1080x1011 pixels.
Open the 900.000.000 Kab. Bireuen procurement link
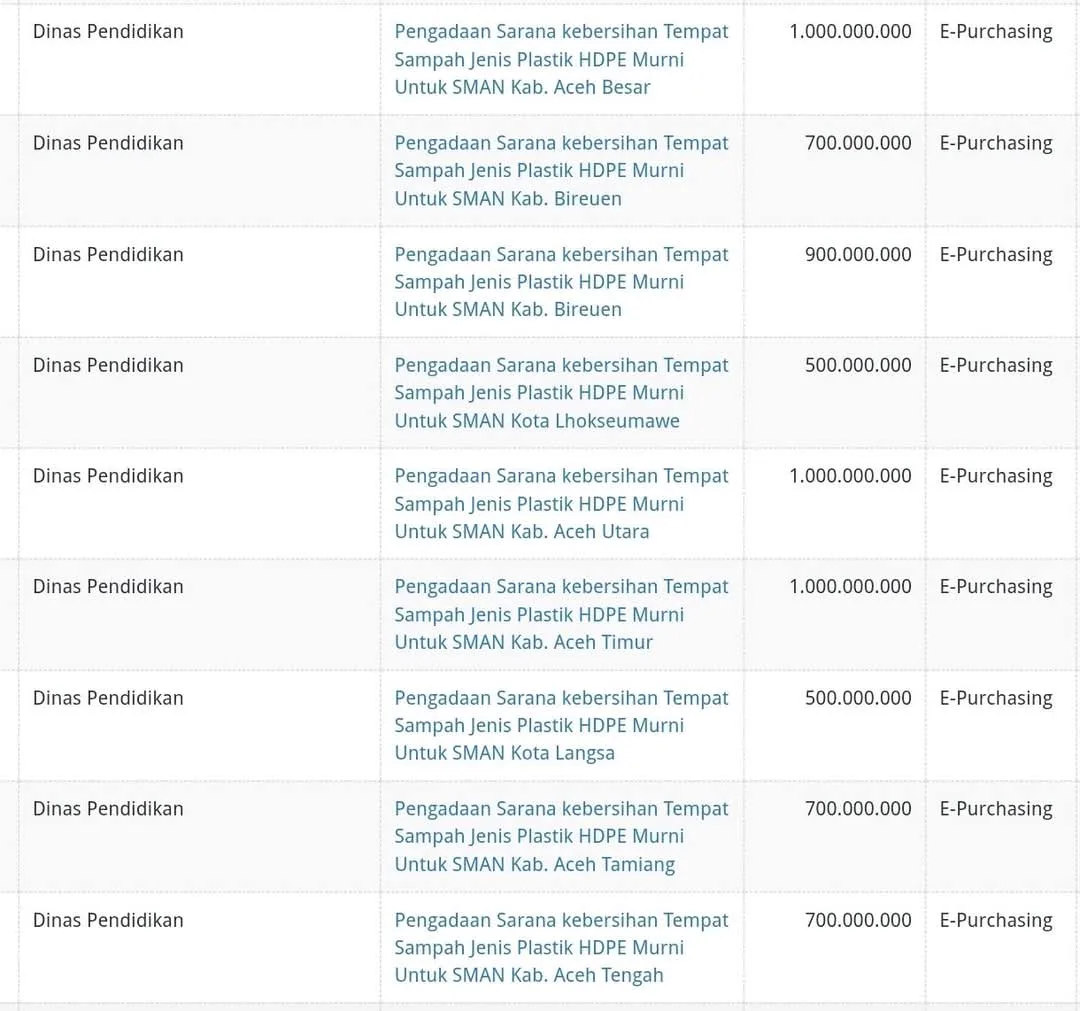561,282
